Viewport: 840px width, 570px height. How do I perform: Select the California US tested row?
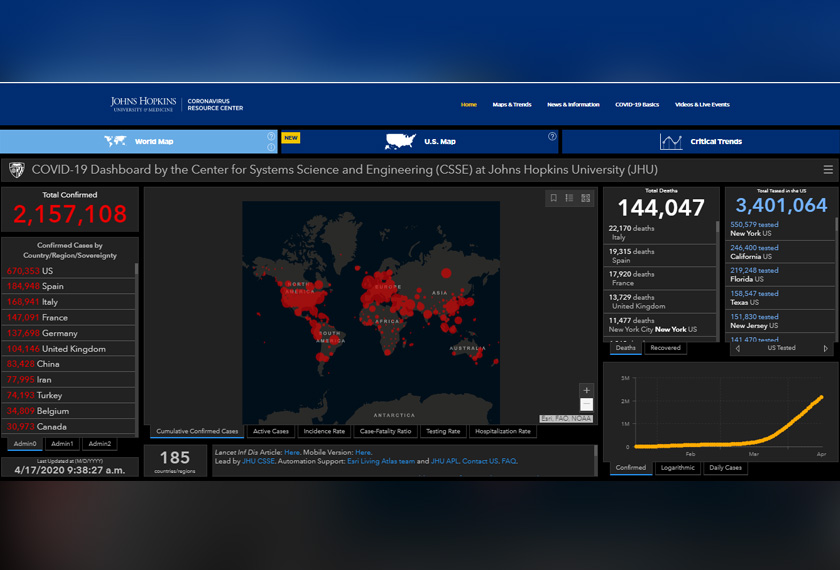tap(780, 252)
